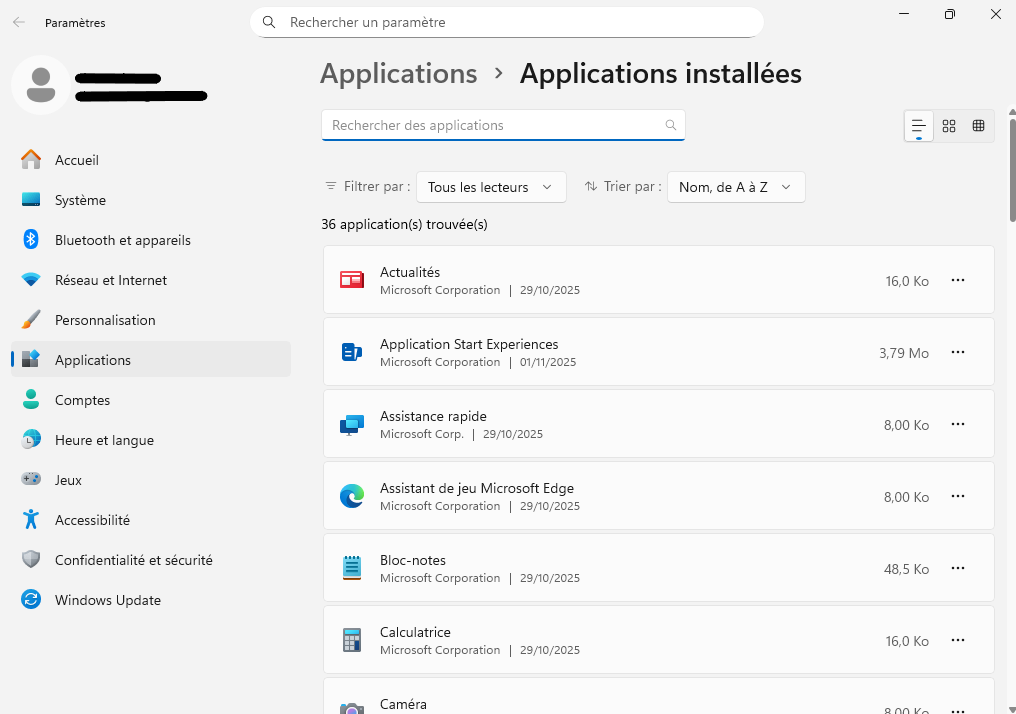Screen dimensions: 1016x714
Task: Open Windows Update in the sidebar
Action: click(x=108, y=600)
